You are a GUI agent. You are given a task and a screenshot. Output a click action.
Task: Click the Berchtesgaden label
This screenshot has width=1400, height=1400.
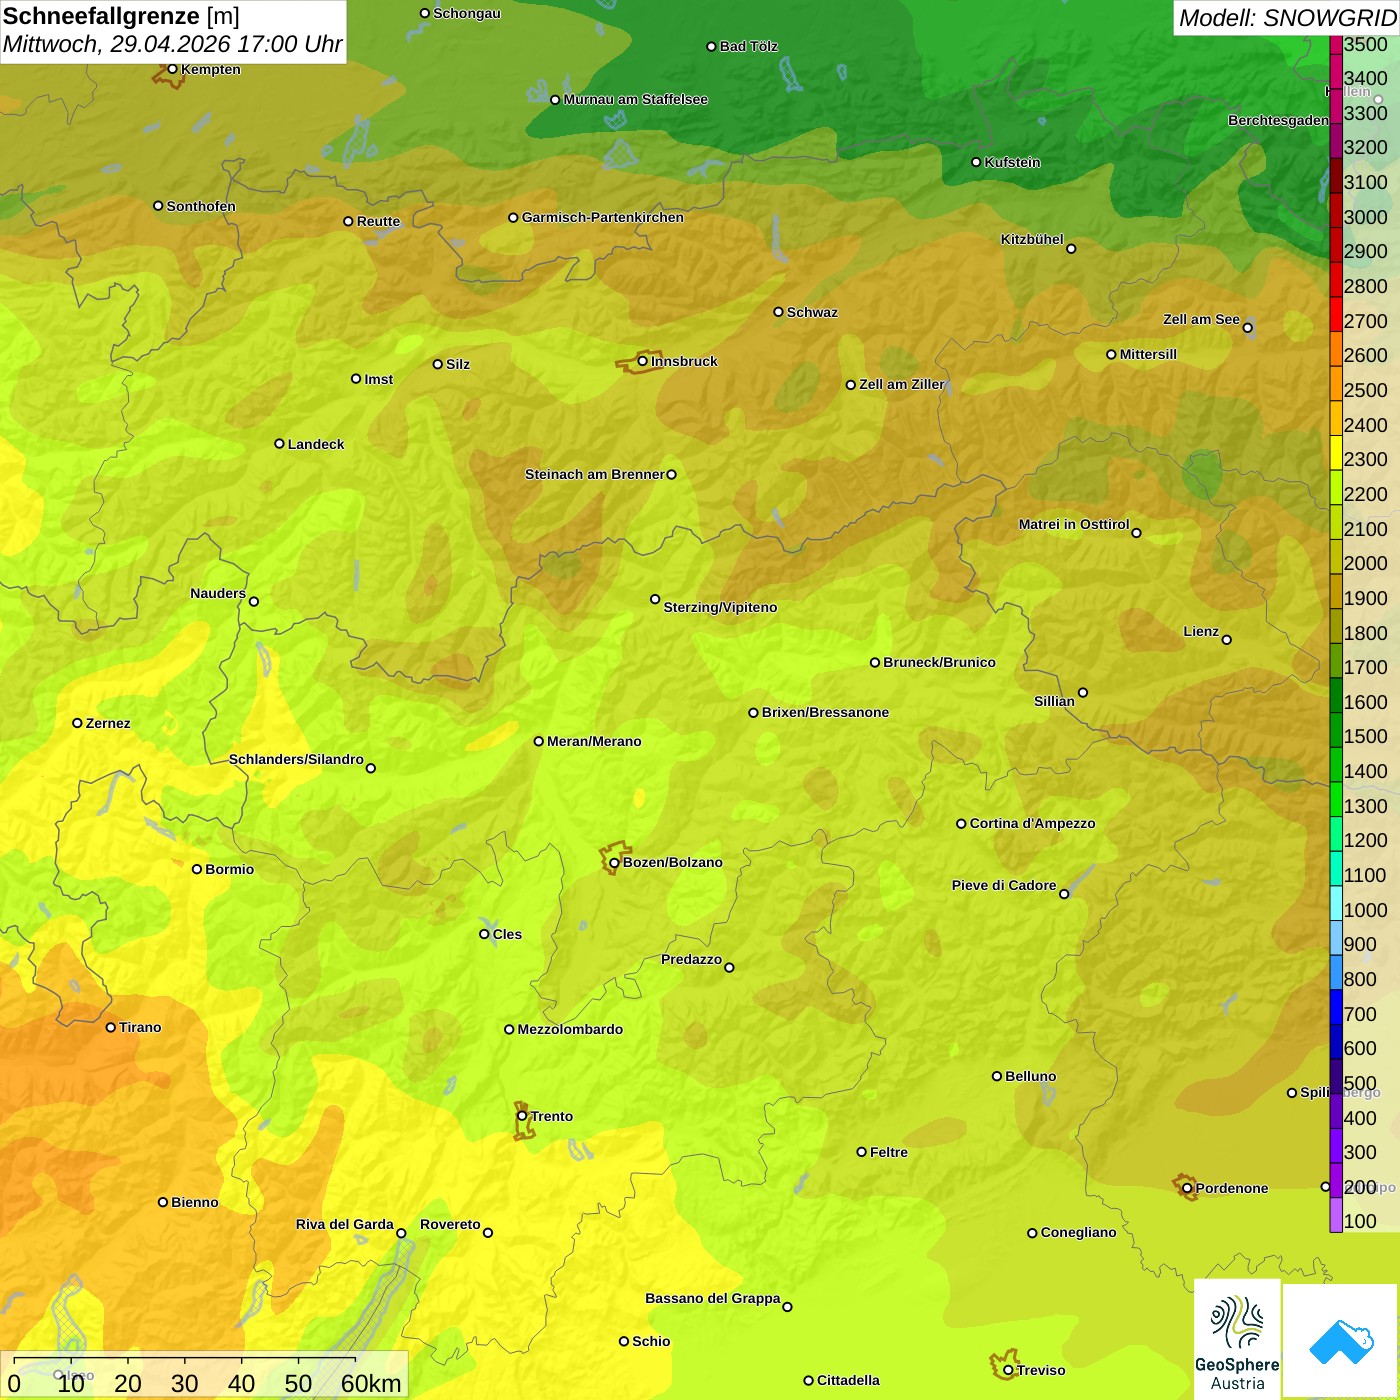pos(1279,120)
